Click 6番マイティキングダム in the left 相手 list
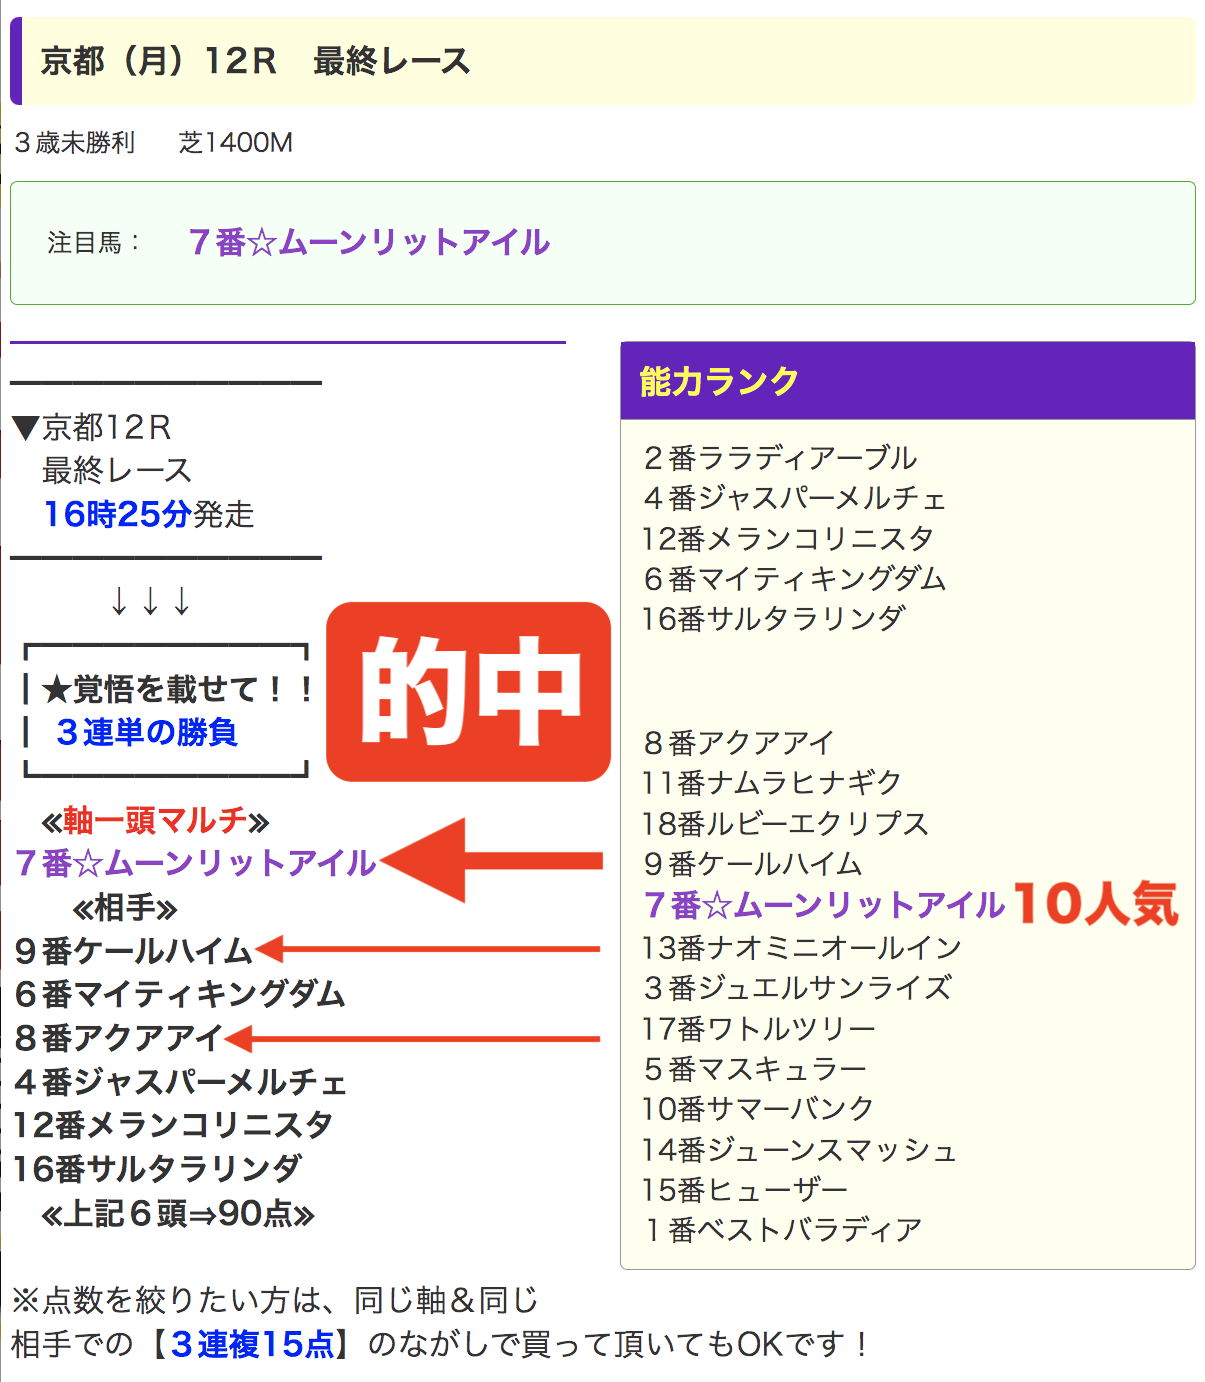The height and width of the screenshot is (1382, 1205). (x=180, y=994)
